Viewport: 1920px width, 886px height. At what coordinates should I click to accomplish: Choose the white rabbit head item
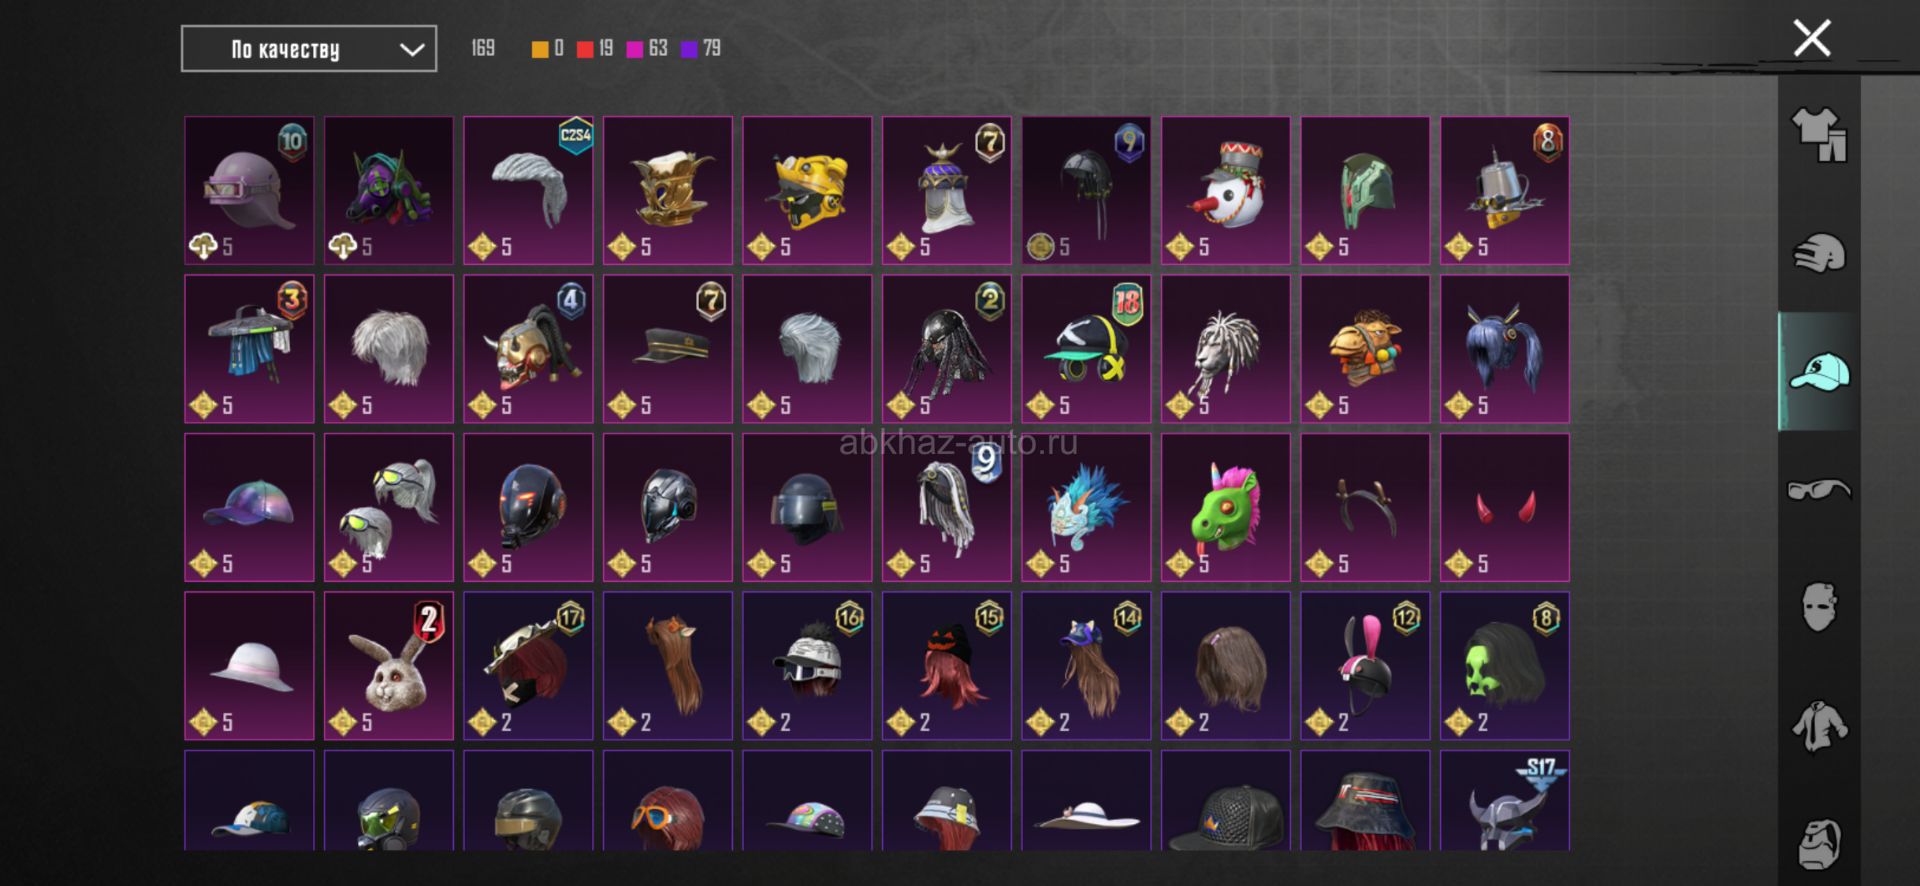coord(389,666)
